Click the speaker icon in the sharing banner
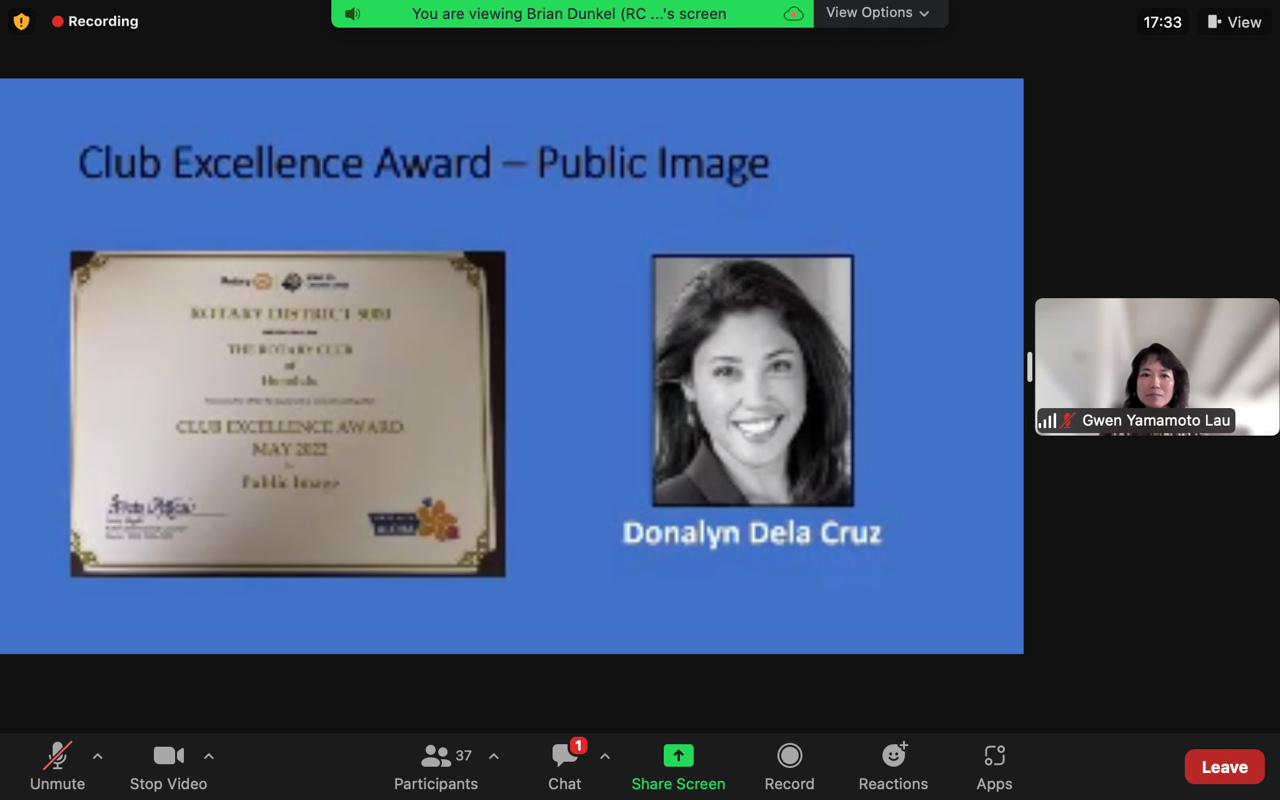The height and width of the screenshot is (800, 1280). [352, 14]
